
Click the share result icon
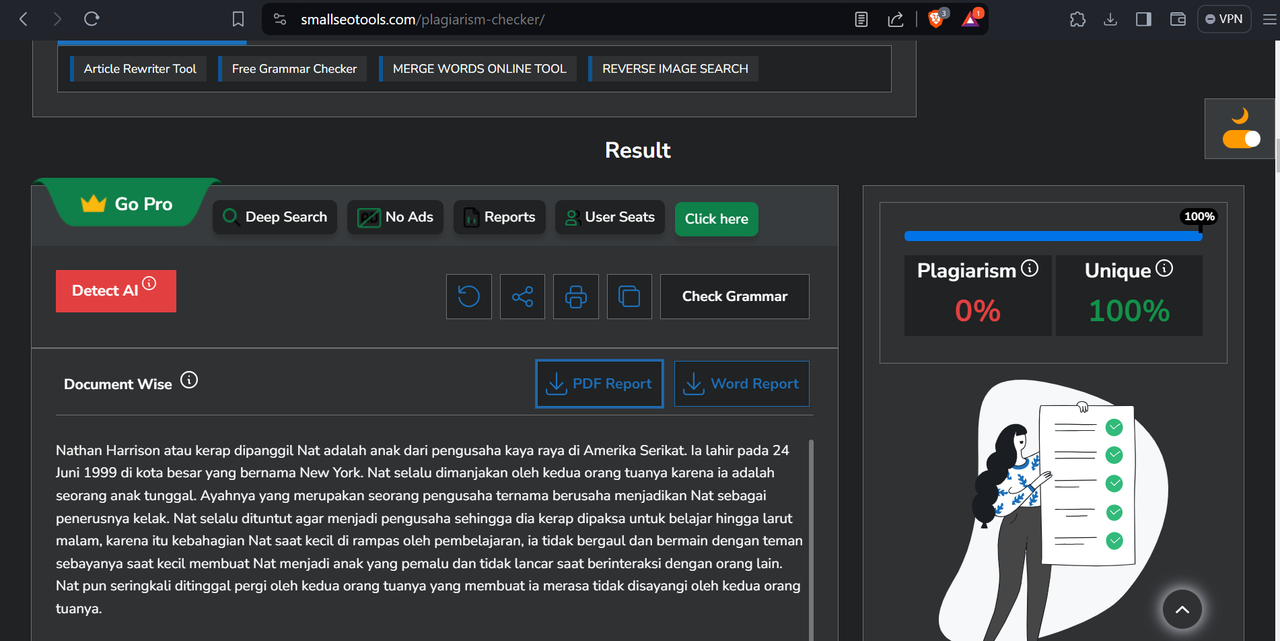coord(522,296)
